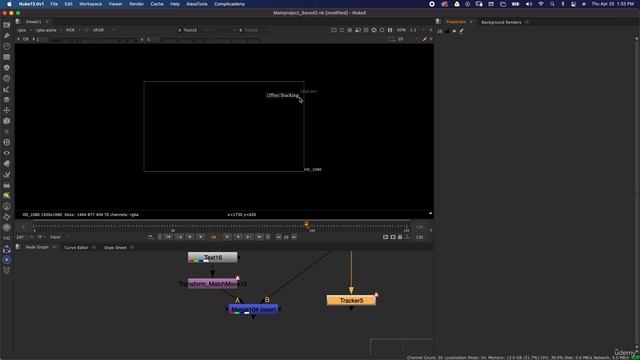Viewport: 640px width, 360px height.
Task: Open the sRGB viewer process dropdown
Action: (103, 30)
